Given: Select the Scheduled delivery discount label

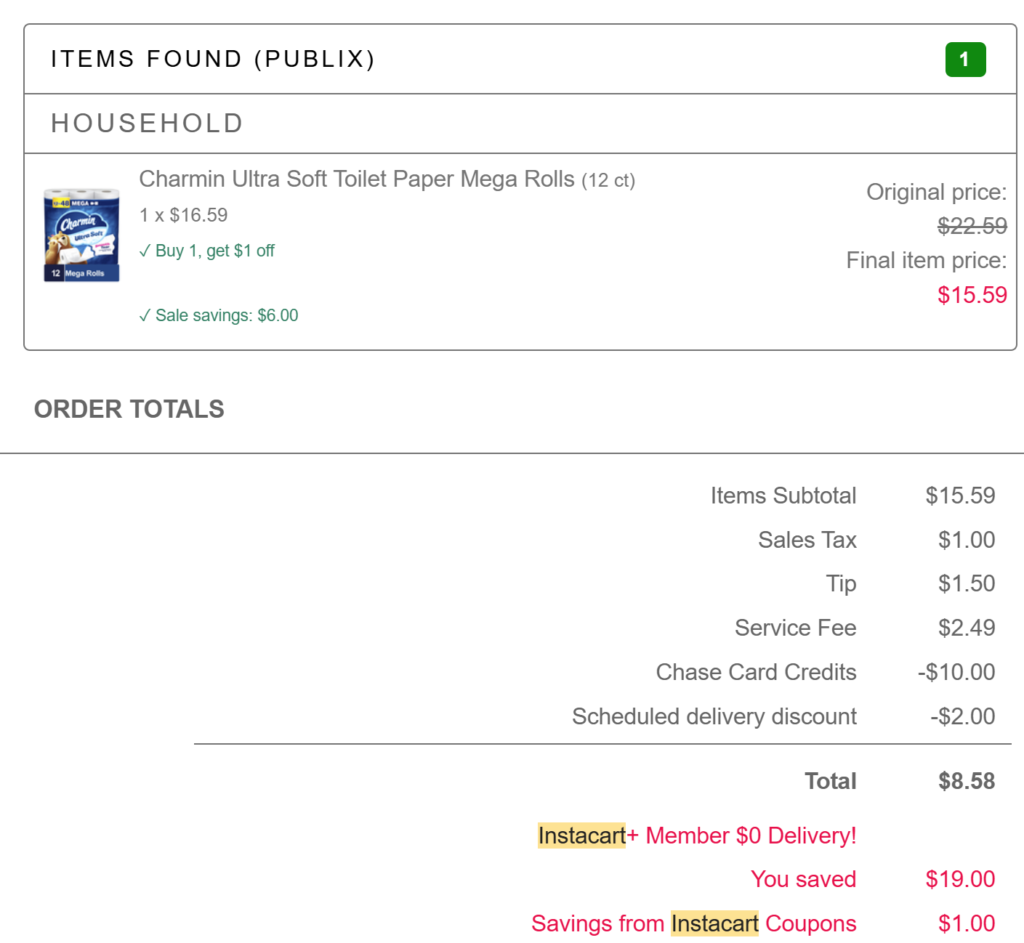Looking at the screenshot, I should 714,716.
